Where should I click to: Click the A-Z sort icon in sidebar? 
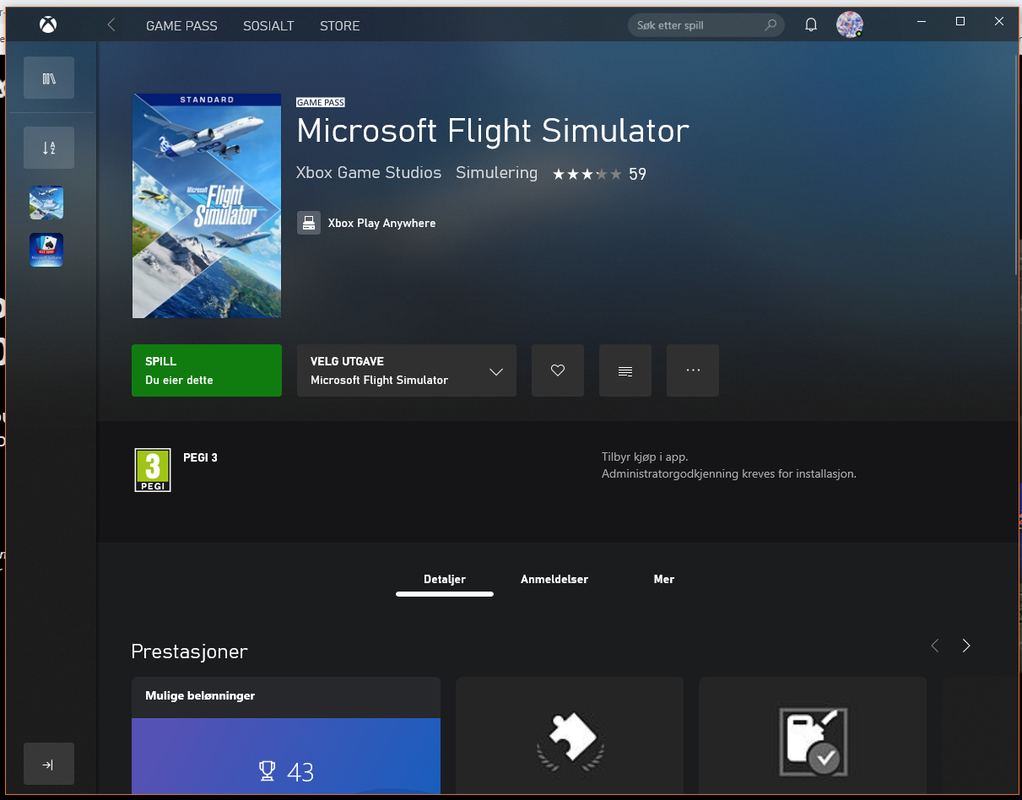click(49, 148)
